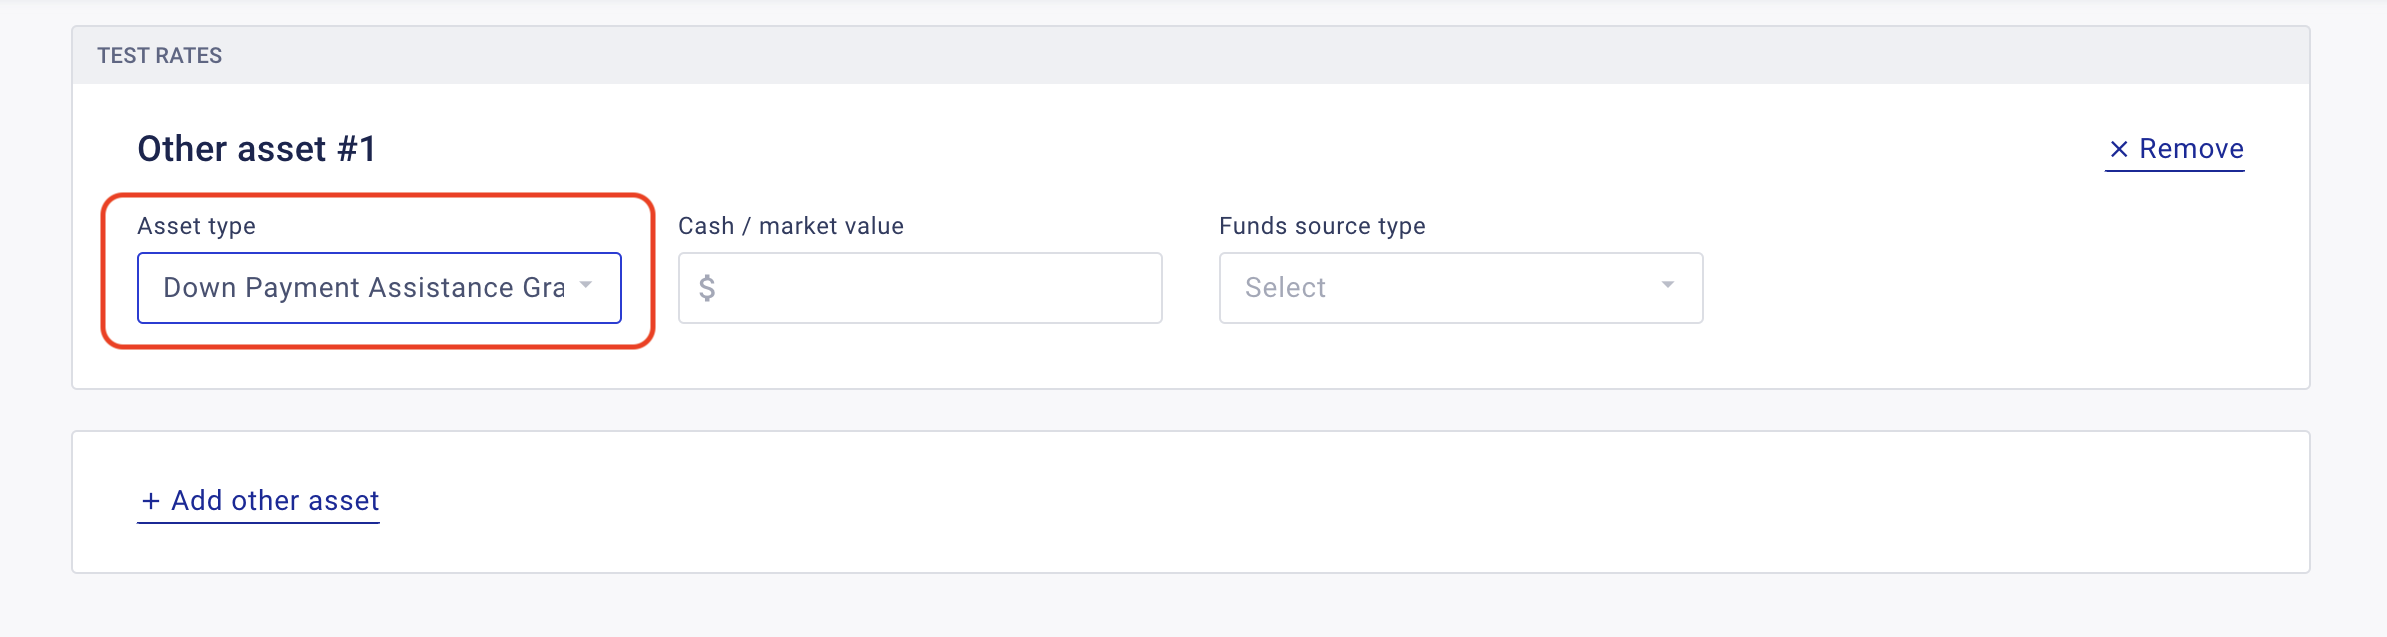
Task: Click the TEST RATES section header text
Action: point(159,56)
